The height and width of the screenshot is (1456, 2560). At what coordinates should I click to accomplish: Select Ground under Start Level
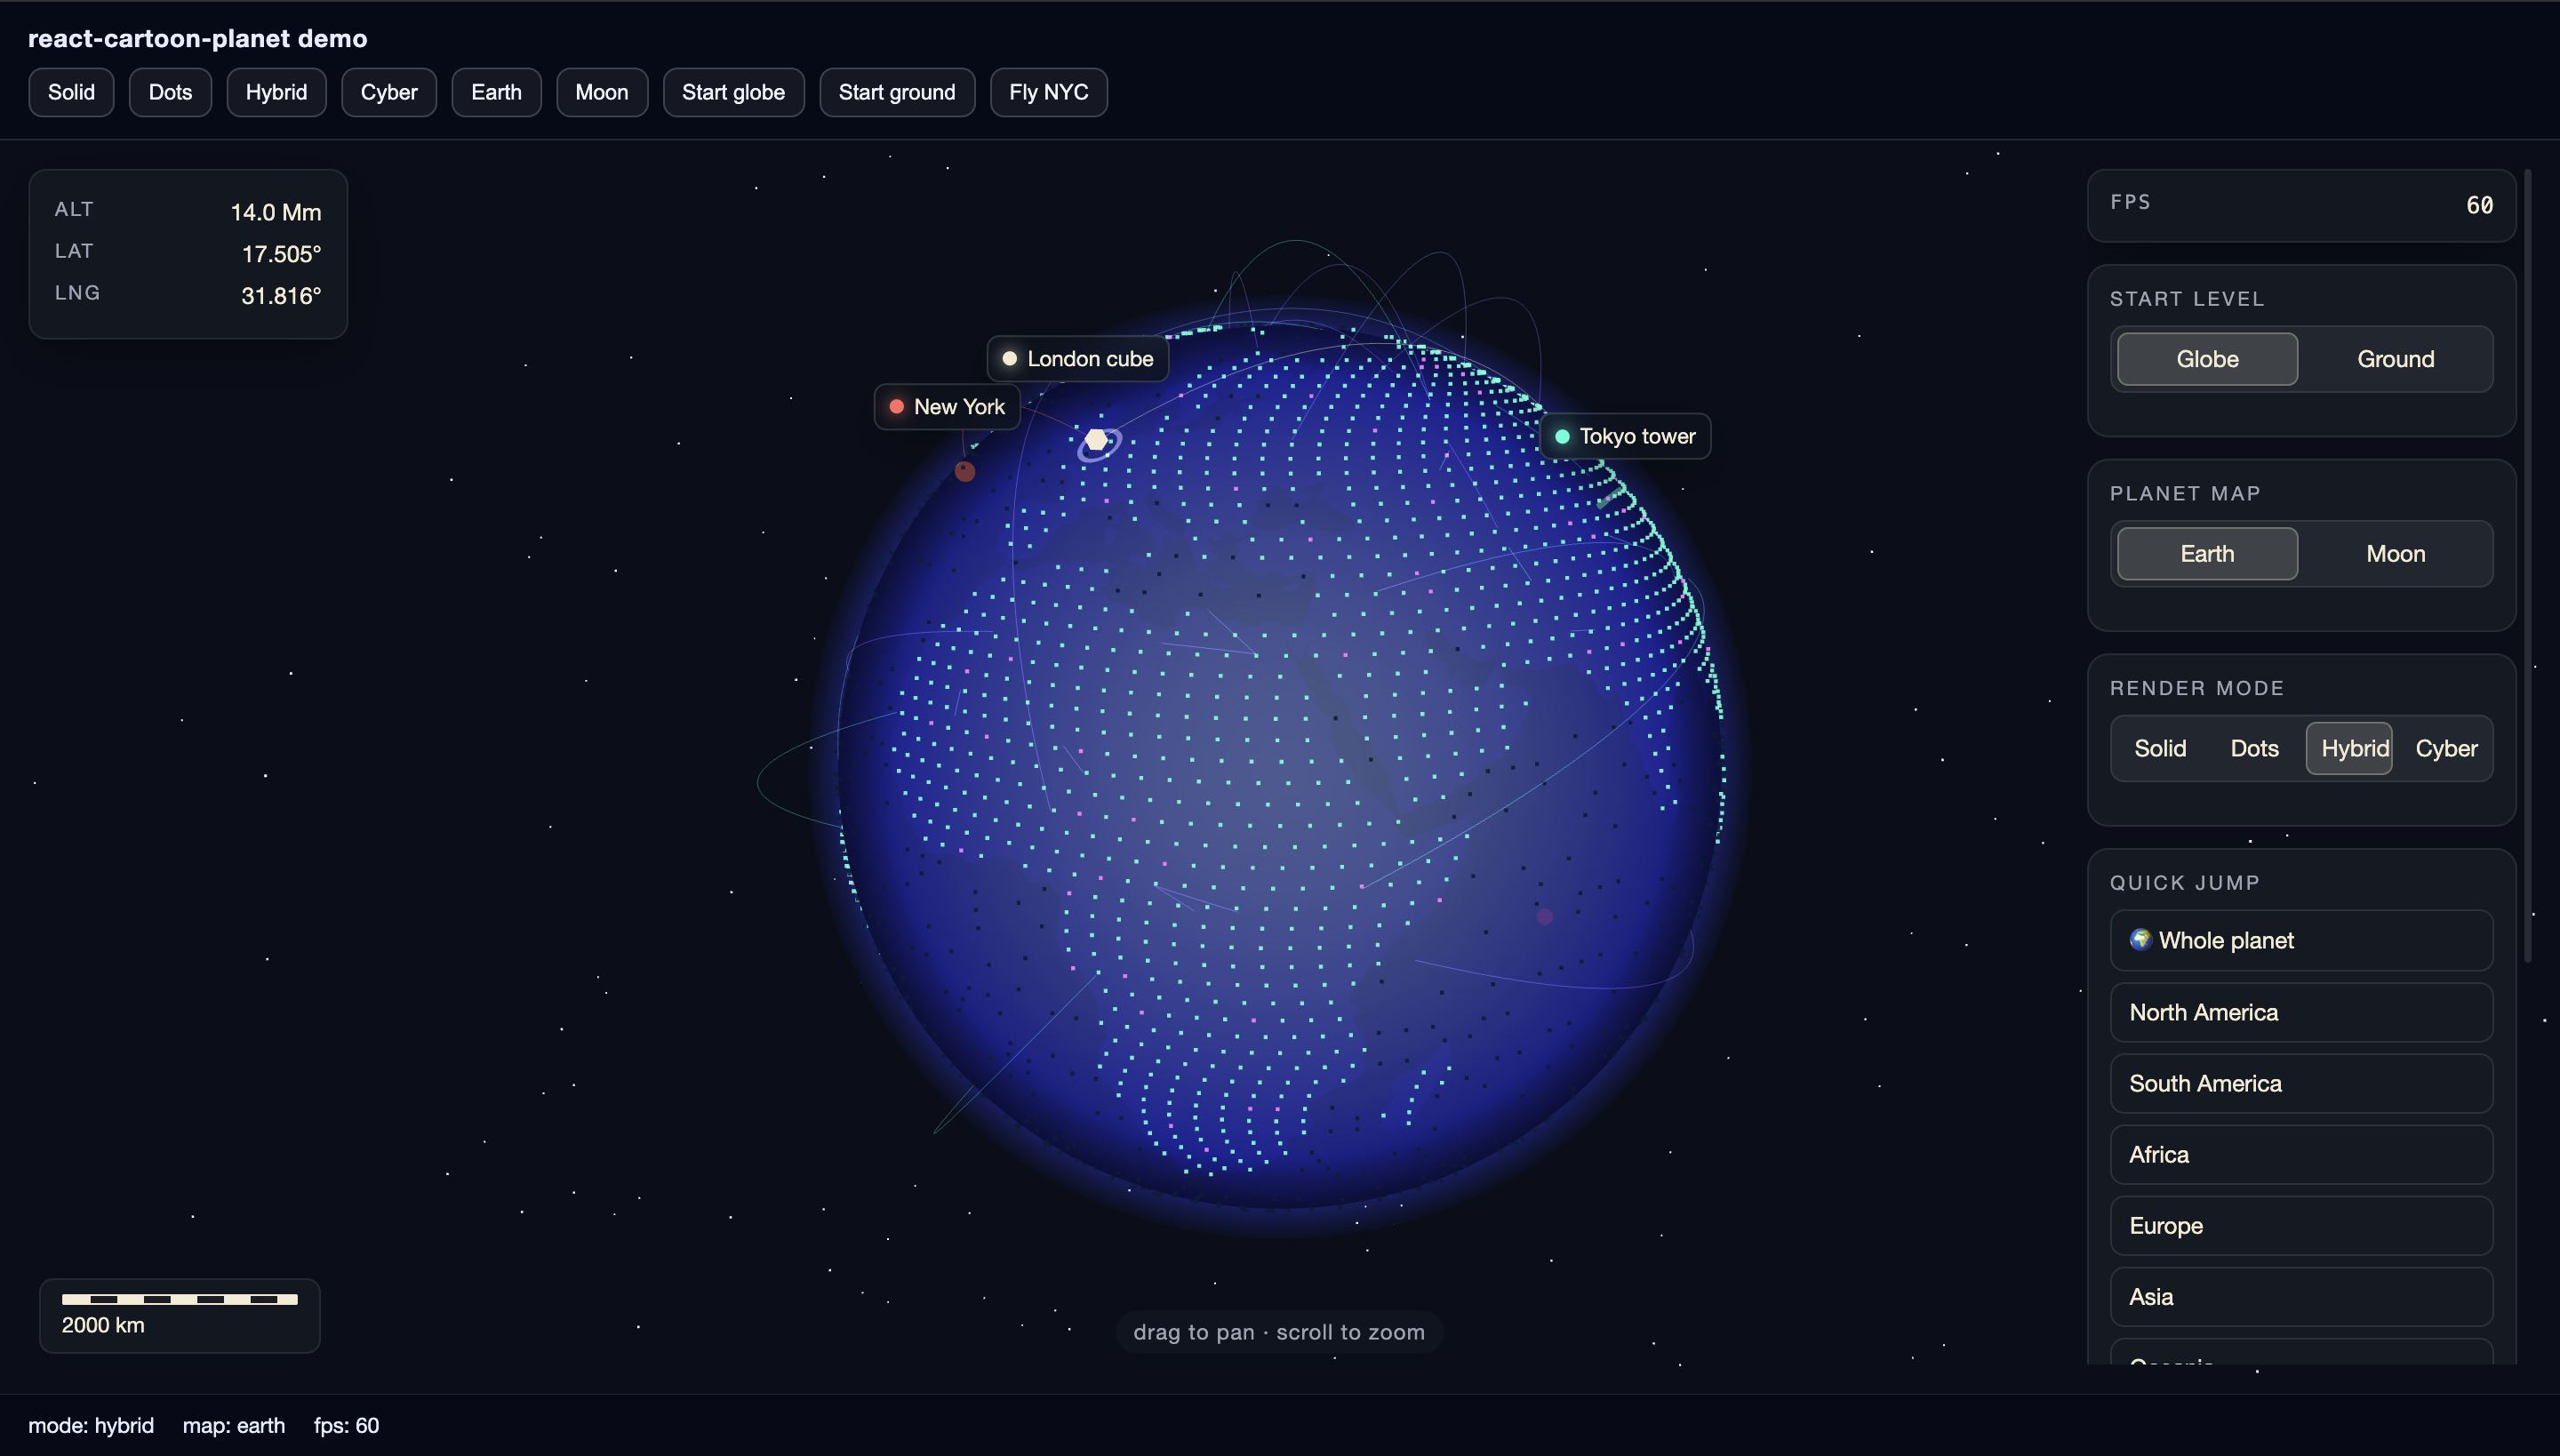[x=2395, y=359]
